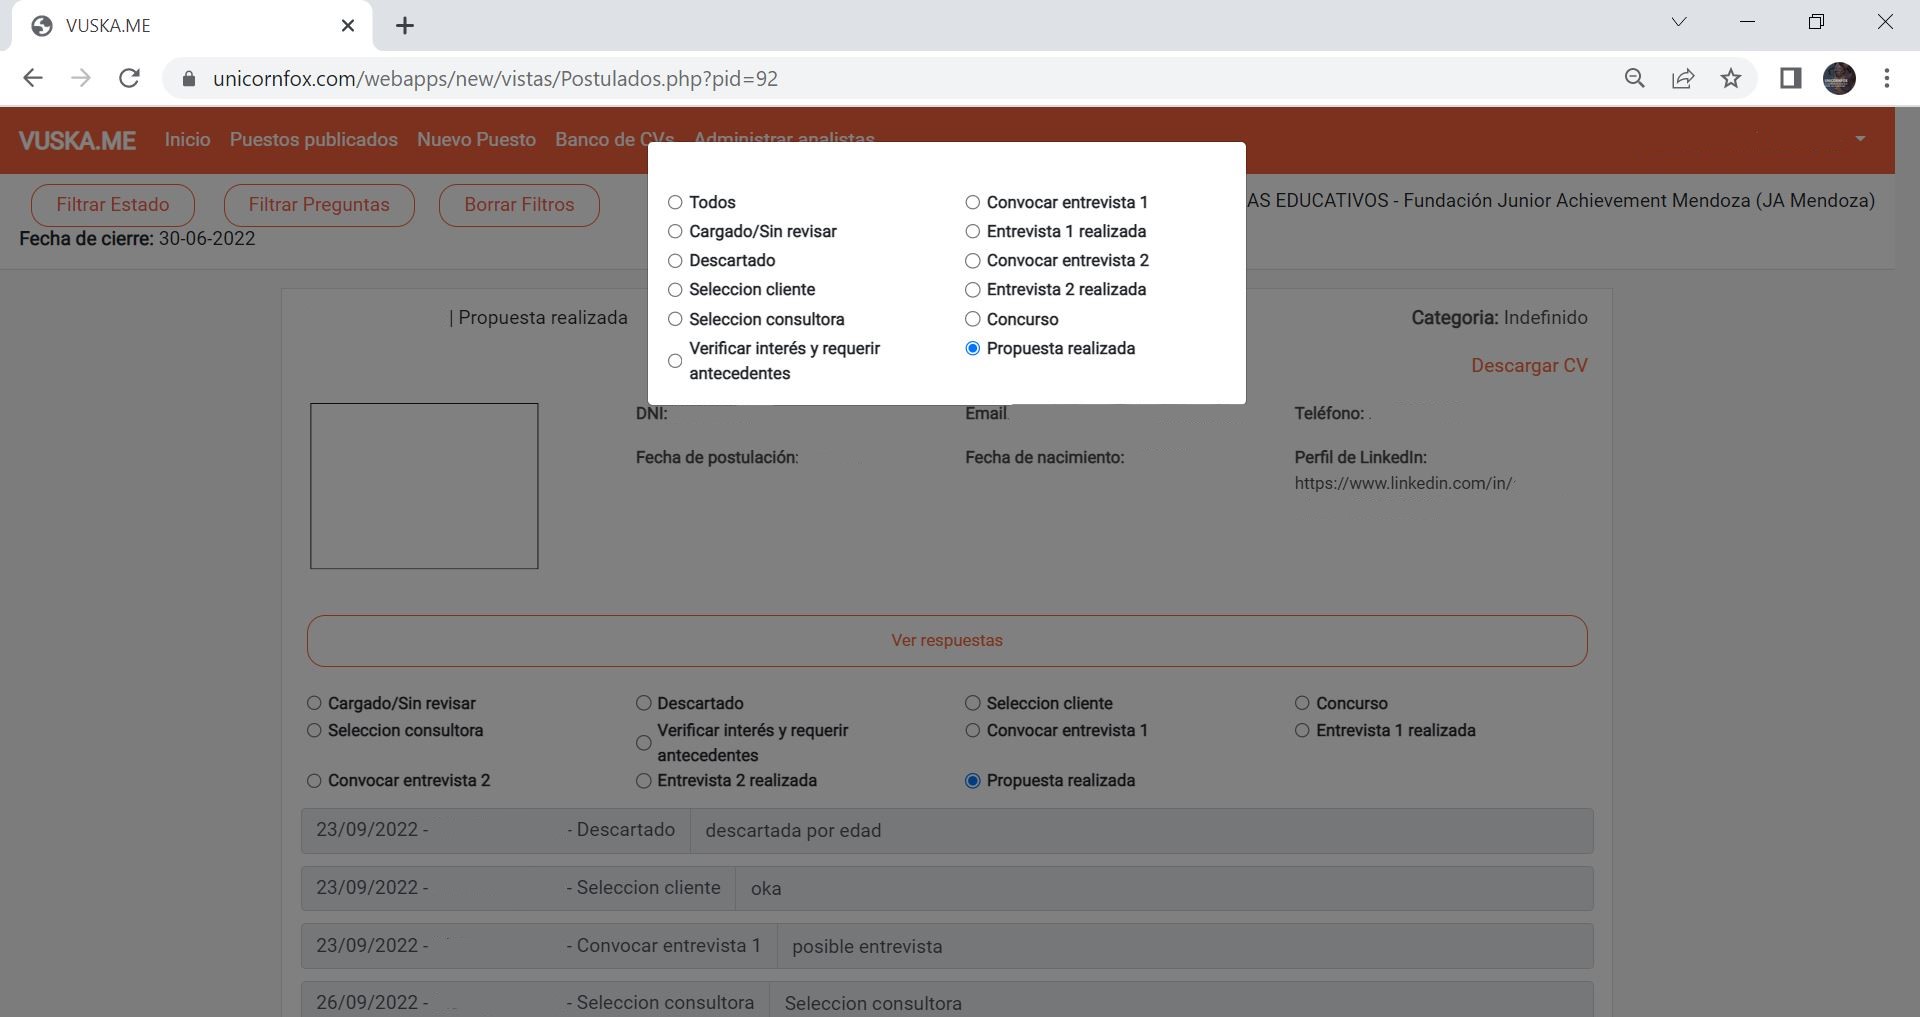Toggle the browser side panel icon
1920x1017 pixels.
(1790, 78)
